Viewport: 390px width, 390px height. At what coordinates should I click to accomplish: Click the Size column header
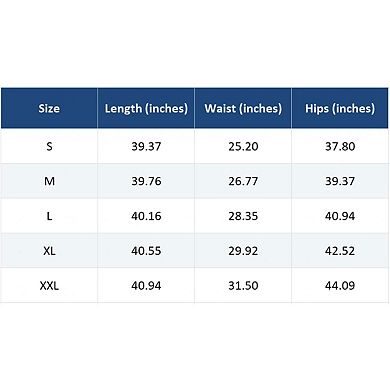coord(49,108)
